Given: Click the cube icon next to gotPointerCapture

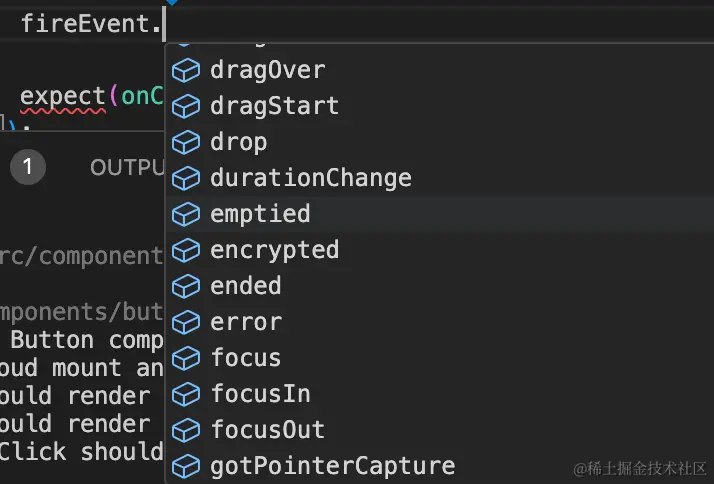Looking at the screenshot, I should coord(186,467).
